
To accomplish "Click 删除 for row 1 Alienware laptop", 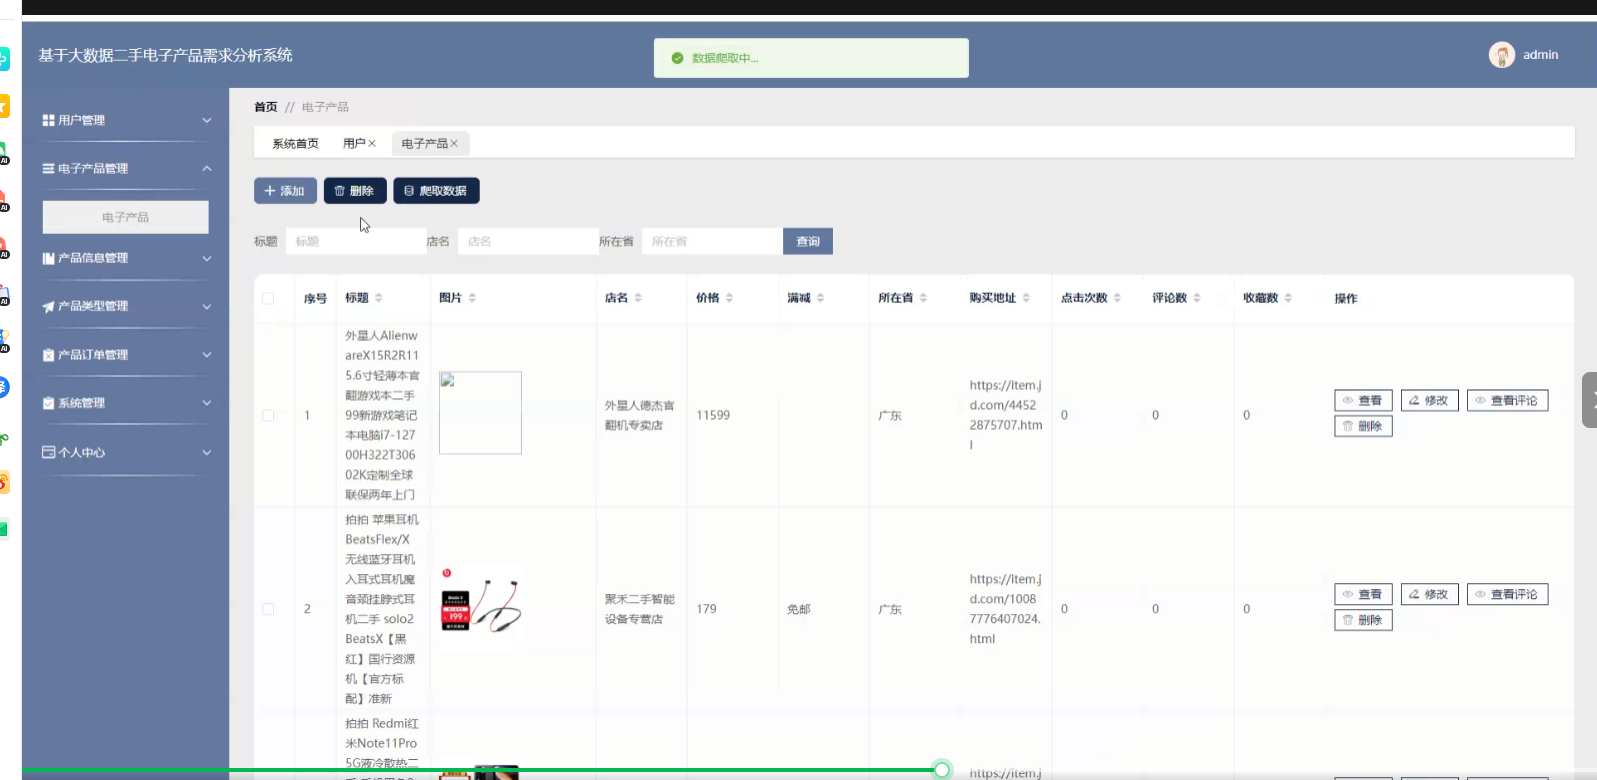I will pyautogui.click(x=1363, y=426).
